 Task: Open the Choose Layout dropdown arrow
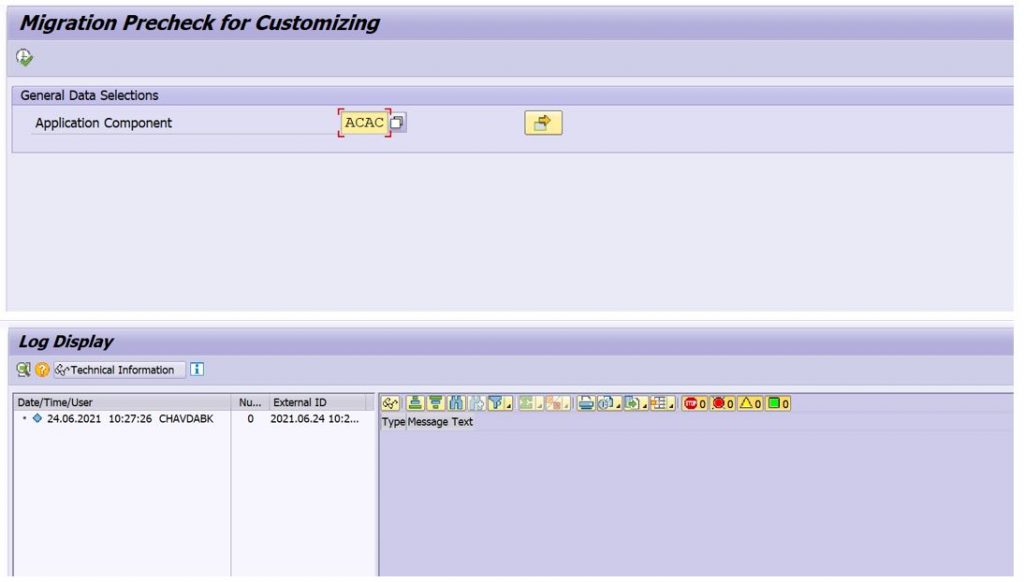[x=671, y=405]
